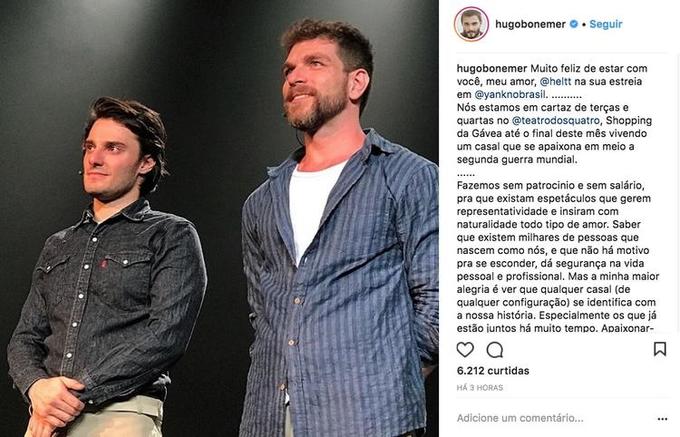This screenshot has width=680, height=437.
Task: Click hugobonemer username in caption
Action: pos(492,68)
